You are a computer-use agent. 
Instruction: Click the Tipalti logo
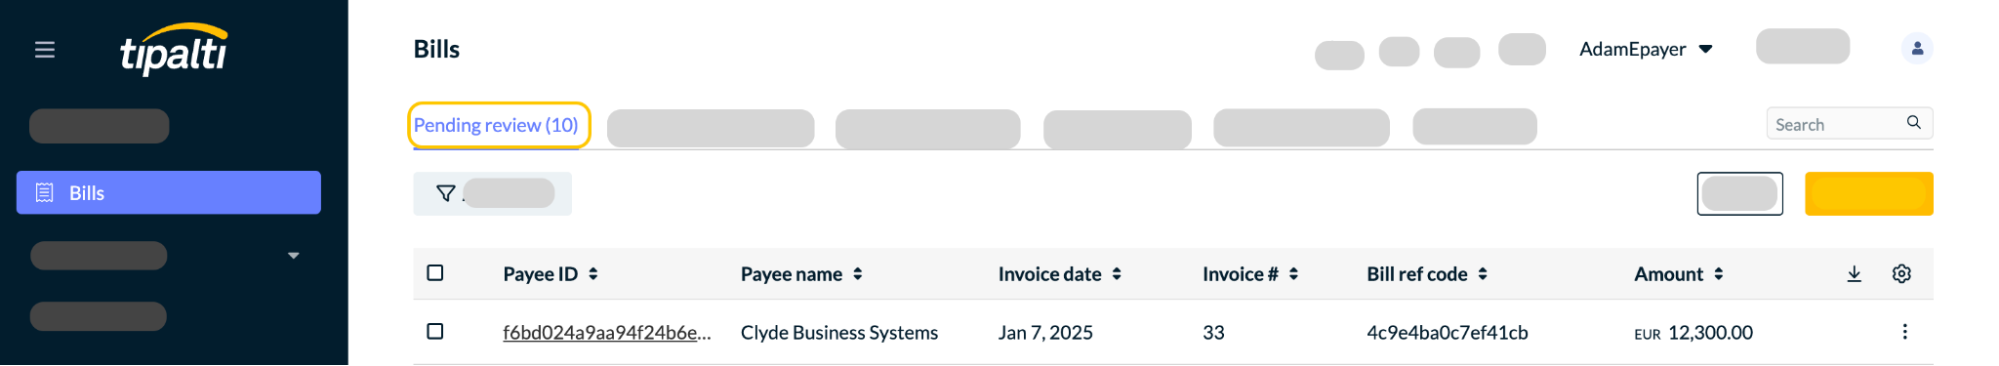pyautogui.click(x=174, y=49)
